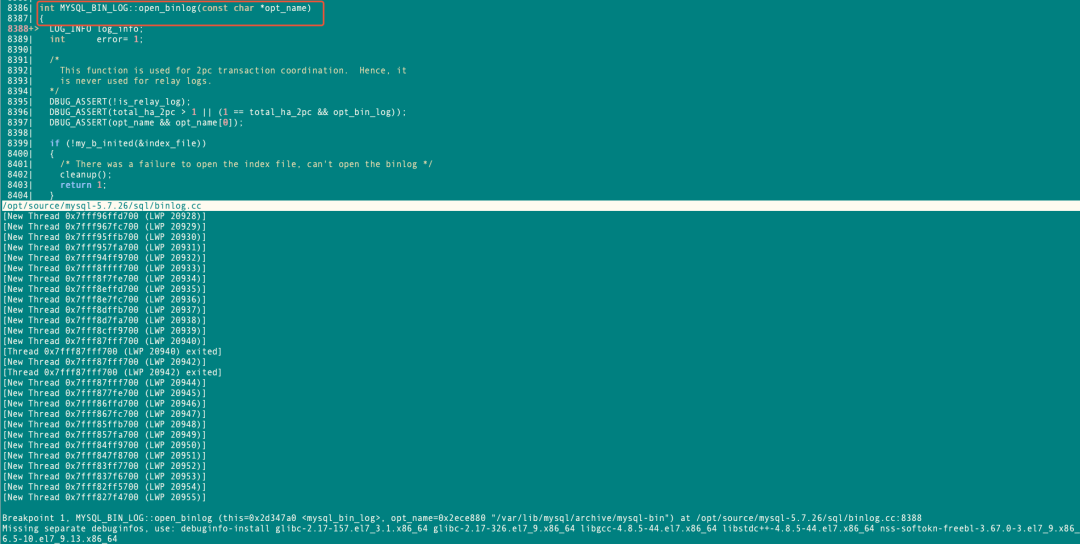The width and height of the screenshot is (1080, 544).
Task: Click the 'cleanup();' call line
Action: 85,174
